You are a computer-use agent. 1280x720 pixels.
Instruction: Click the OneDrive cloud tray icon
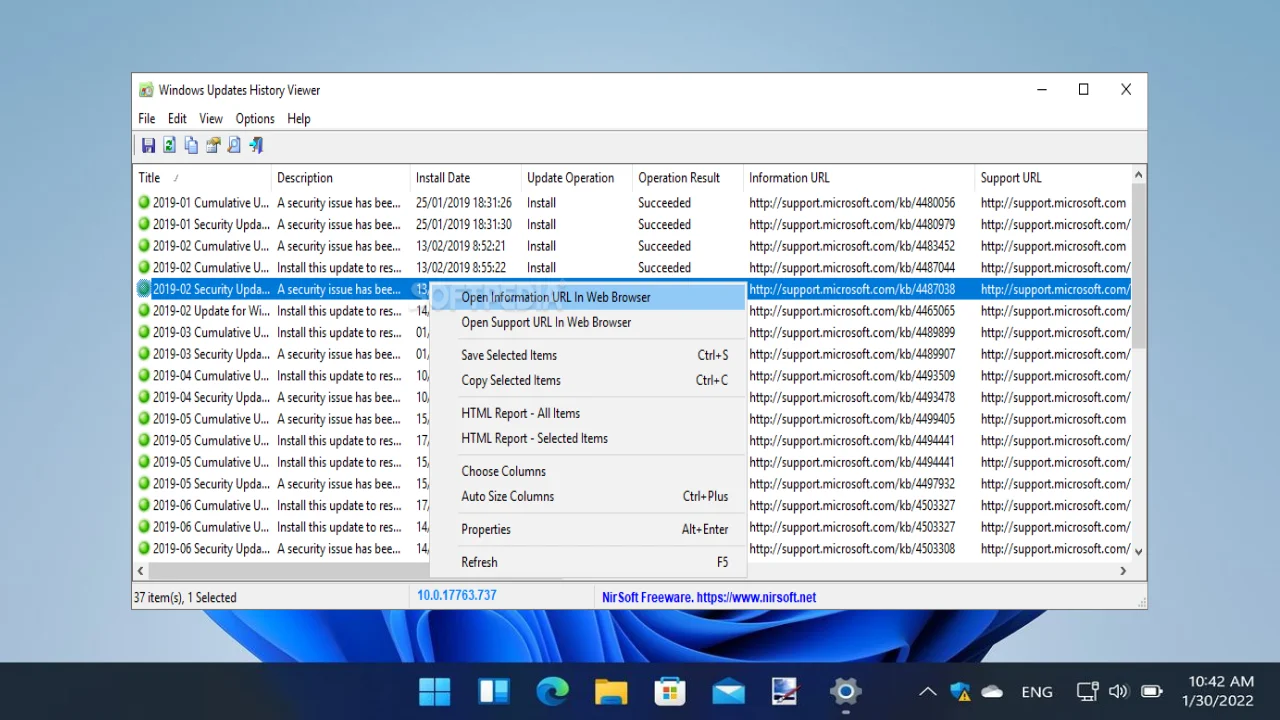(992, 691)
